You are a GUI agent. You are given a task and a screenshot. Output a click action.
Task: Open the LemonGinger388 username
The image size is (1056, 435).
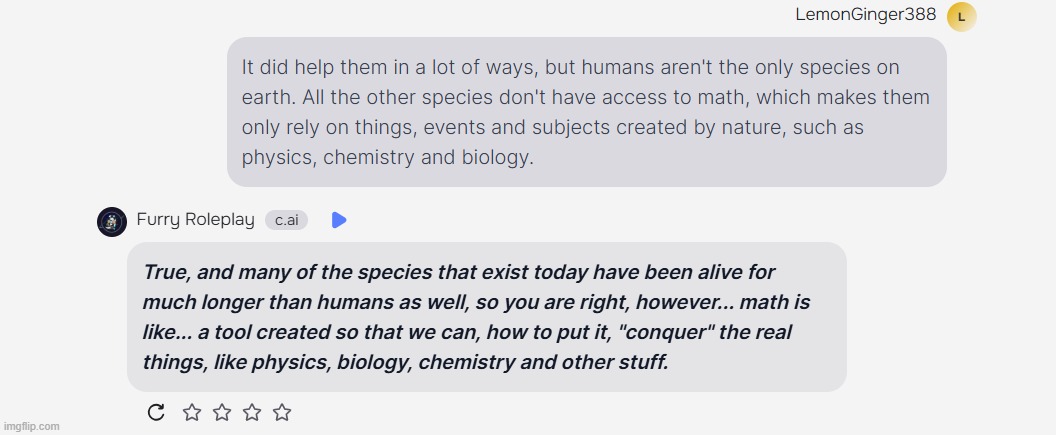(x=865, y=15)
